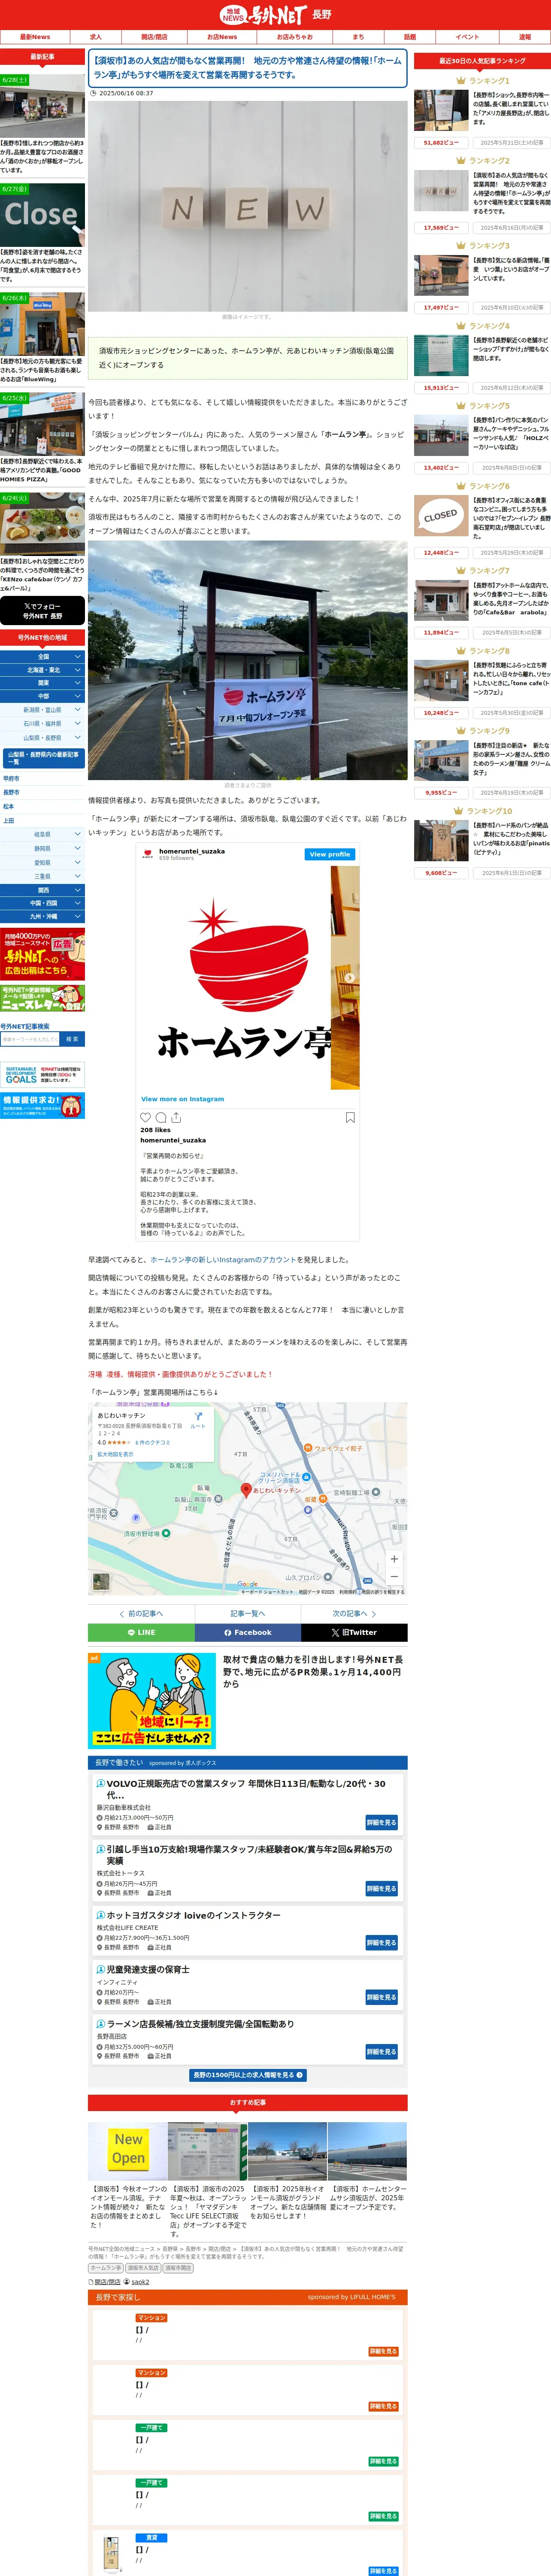This screenshot has width=551, height=2576.
Task: Like the Instagram post with heart icon
Action: tap(145, 1117)
